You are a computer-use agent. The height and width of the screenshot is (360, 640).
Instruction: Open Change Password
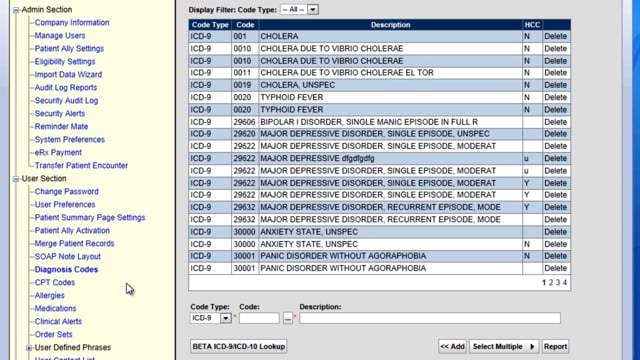point(67,191)
